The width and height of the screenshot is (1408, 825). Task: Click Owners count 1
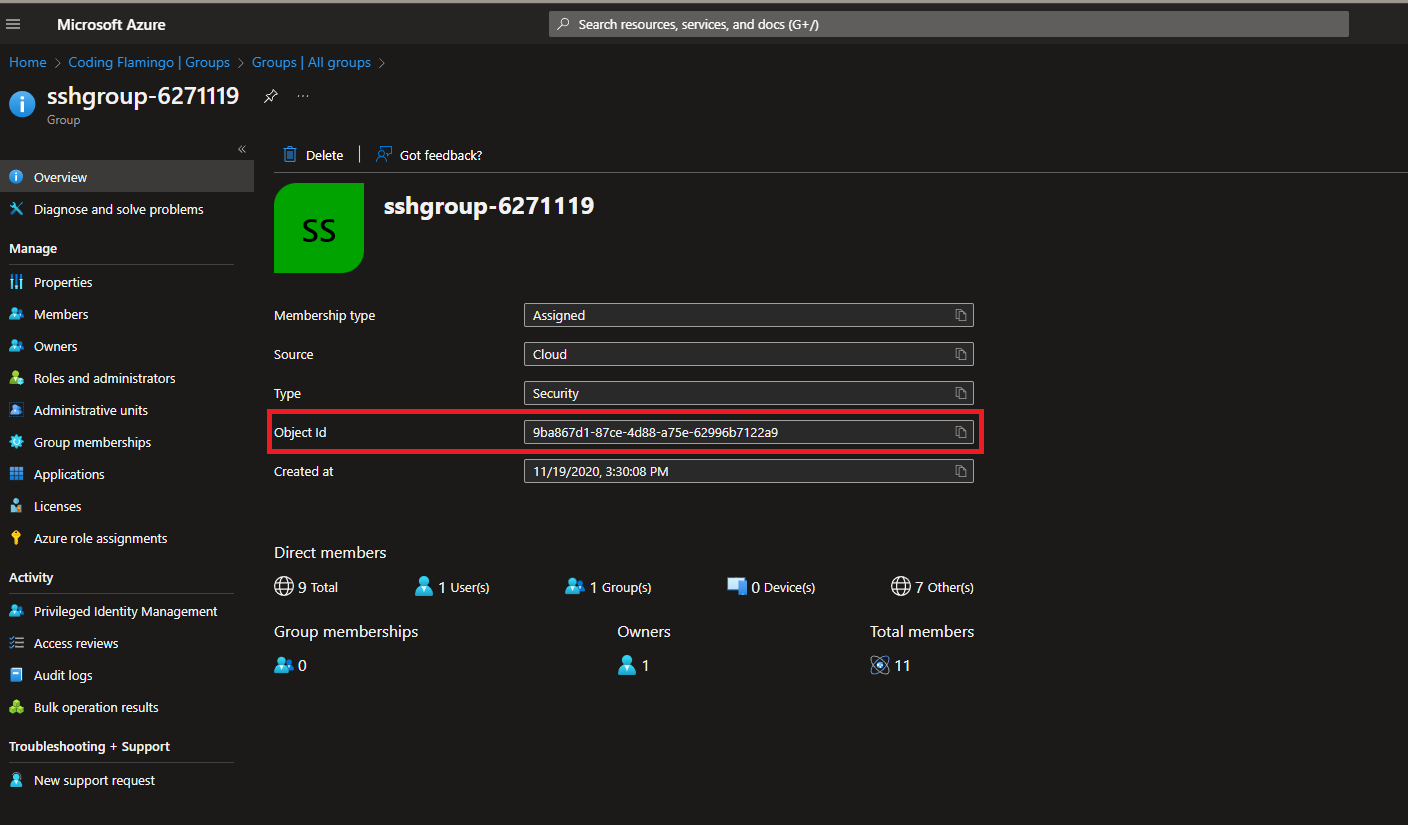pos(634,665)
